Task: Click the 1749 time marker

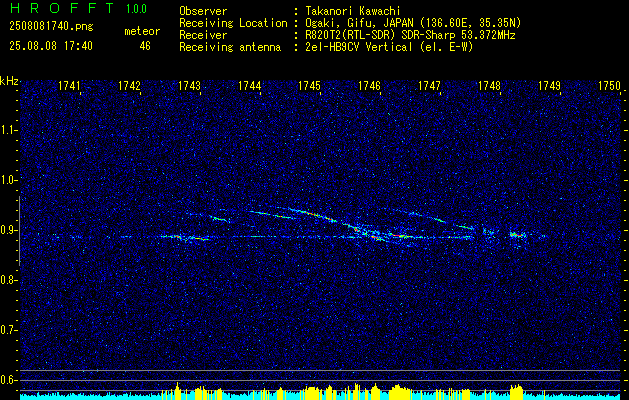Action: coord(549,86)
